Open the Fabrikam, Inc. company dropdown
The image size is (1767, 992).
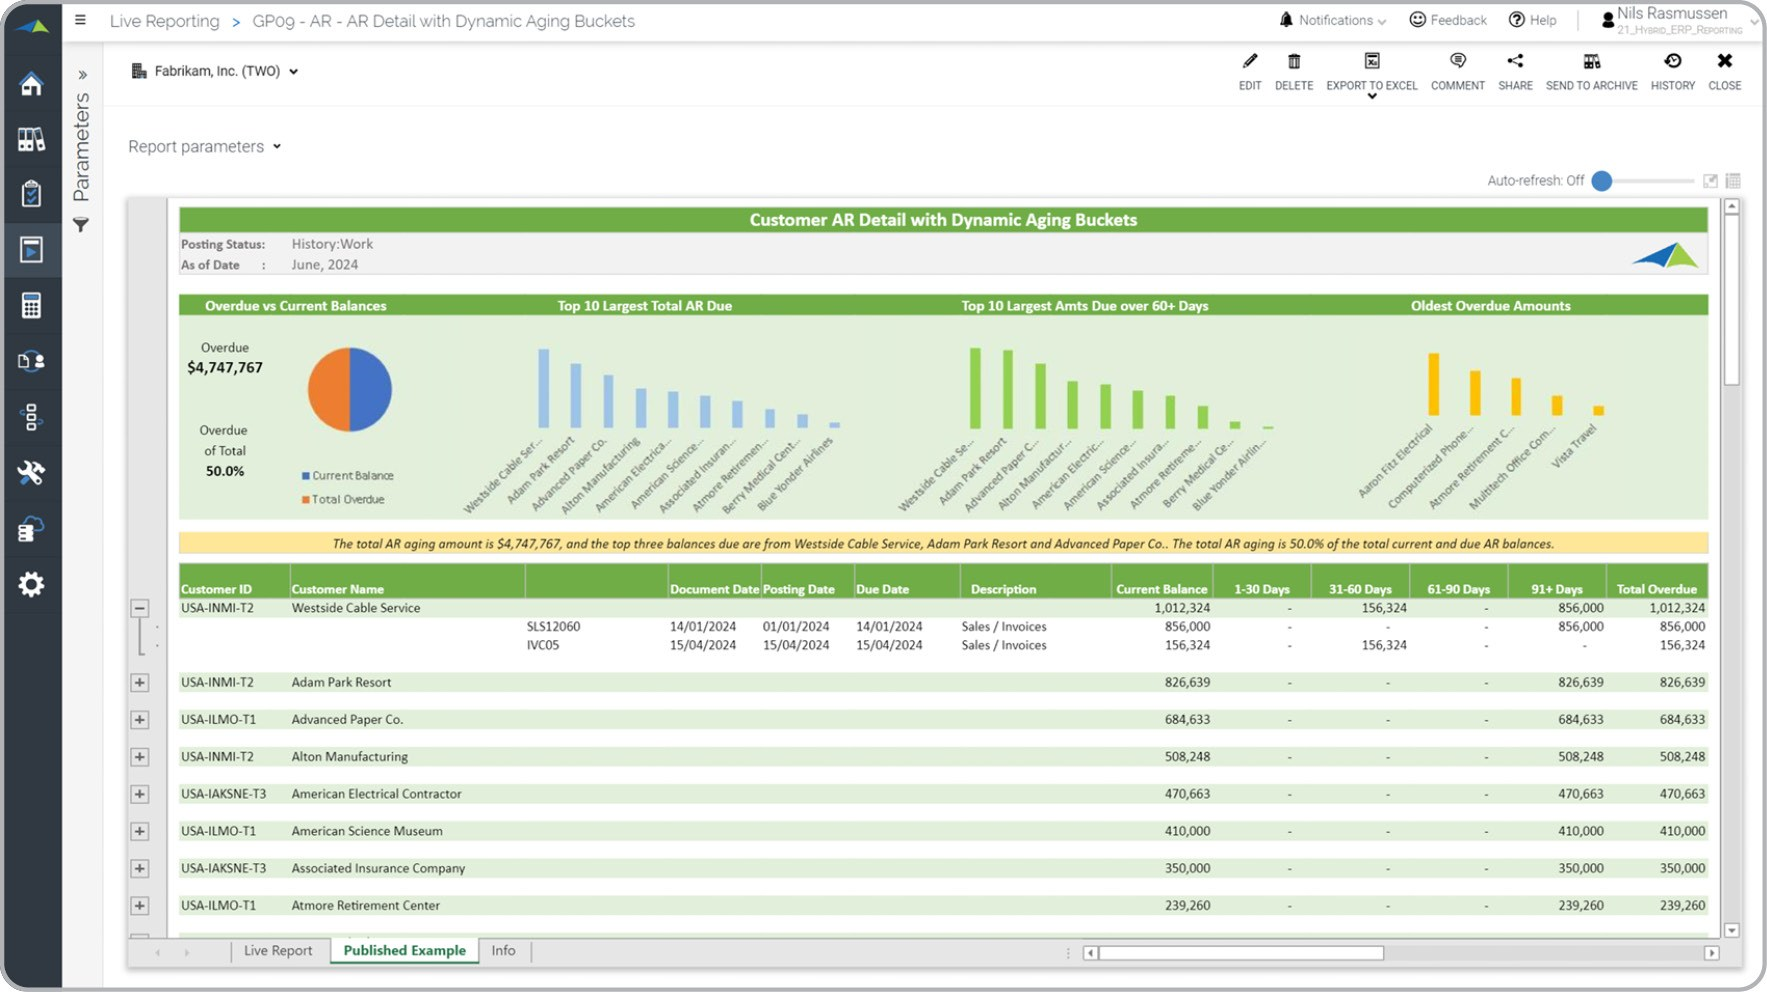pos(216,71)
